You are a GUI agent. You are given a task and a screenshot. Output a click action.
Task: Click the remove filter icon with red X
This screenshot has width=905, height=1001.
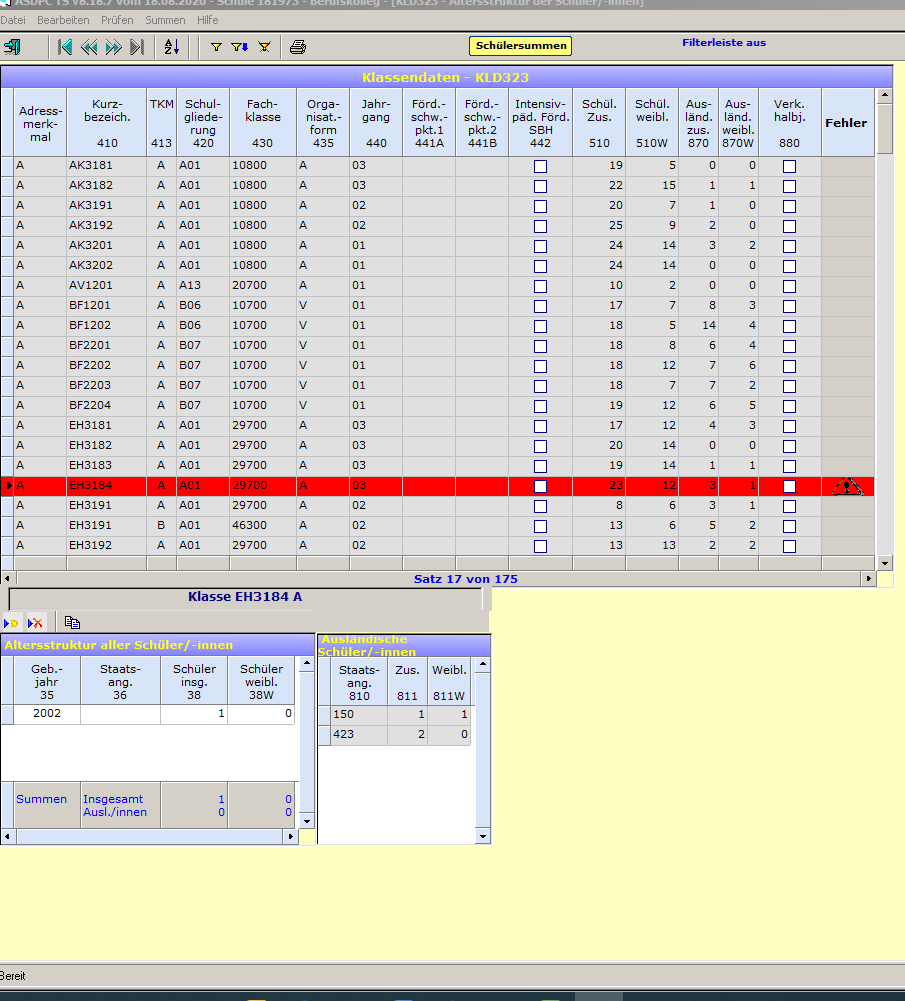[x=264, y=47]
